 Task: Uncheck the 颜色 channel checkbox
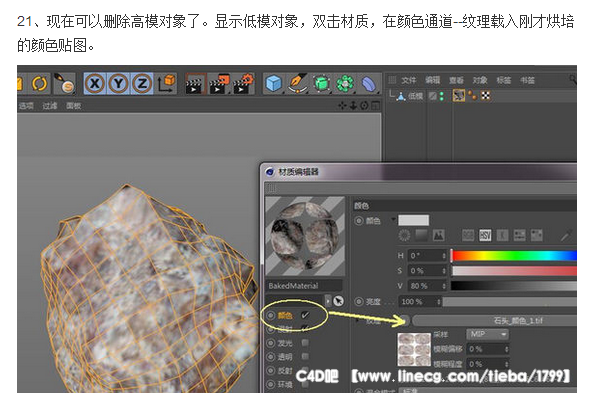coord(305,315)
